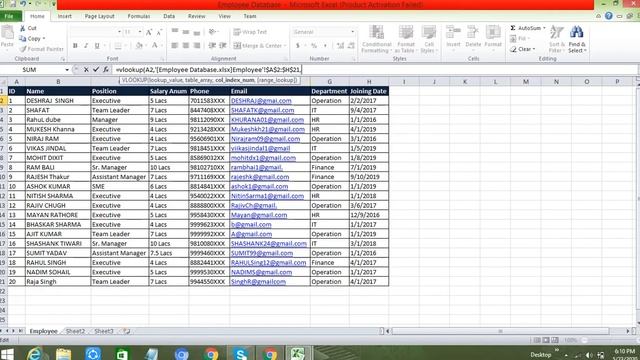640x360 pixels.
Task: Open Sort & Filter tool
Action: coord(557,39)
